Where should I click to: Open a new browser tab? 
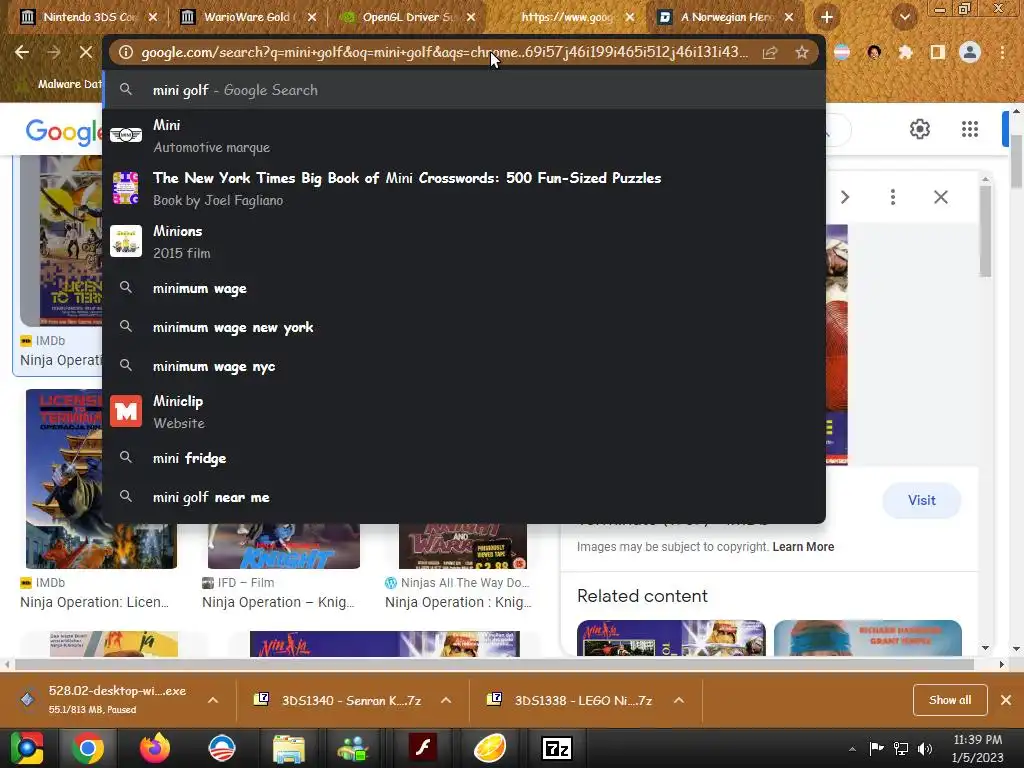pyautogui.click(x=827, y=17)
